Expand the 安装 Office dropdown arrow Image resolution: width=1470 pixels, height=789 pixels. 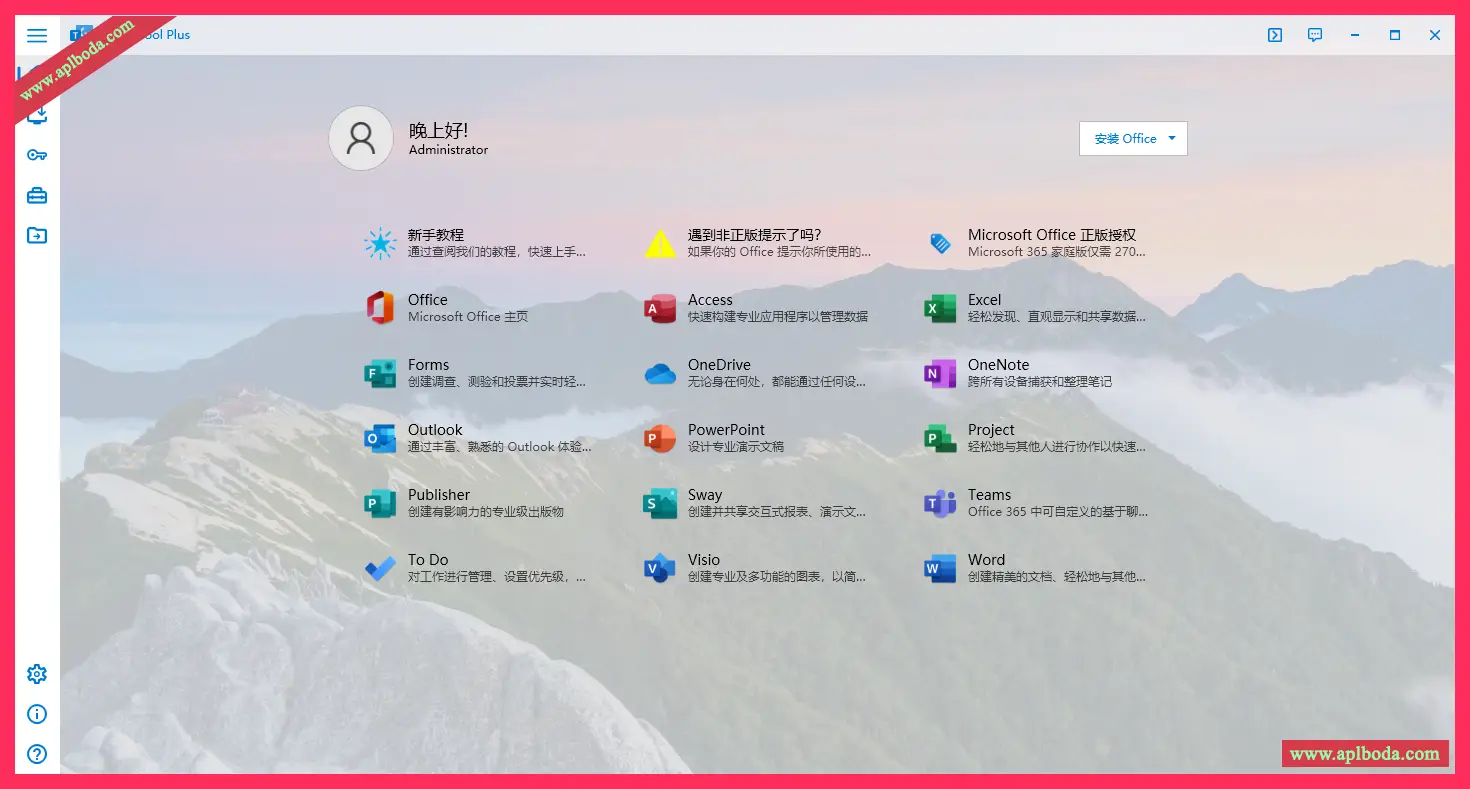tap(1172, 139)
